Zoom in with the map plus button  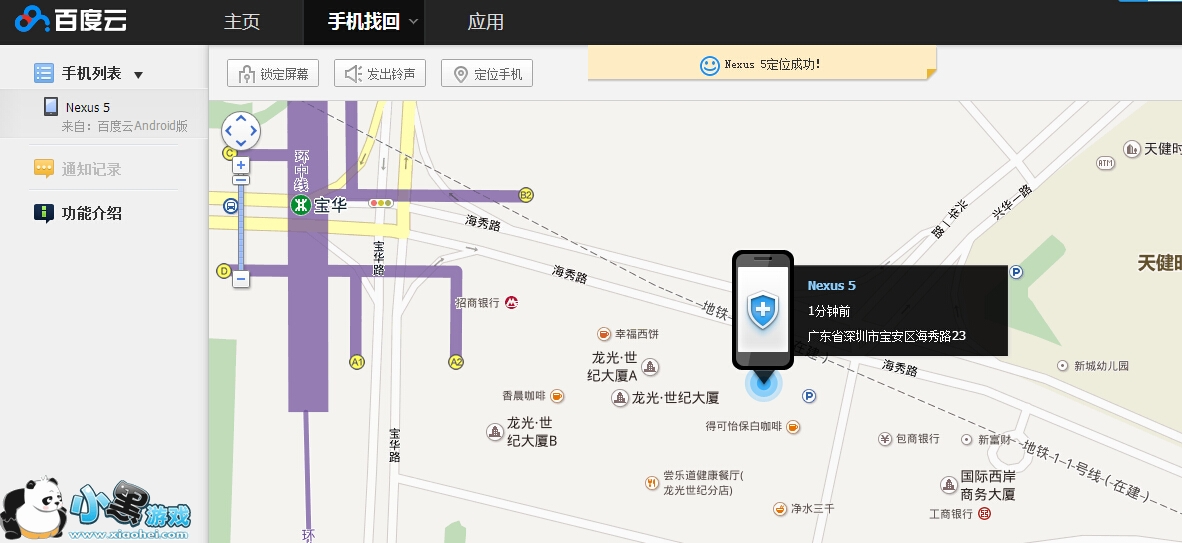pos(241,165)
